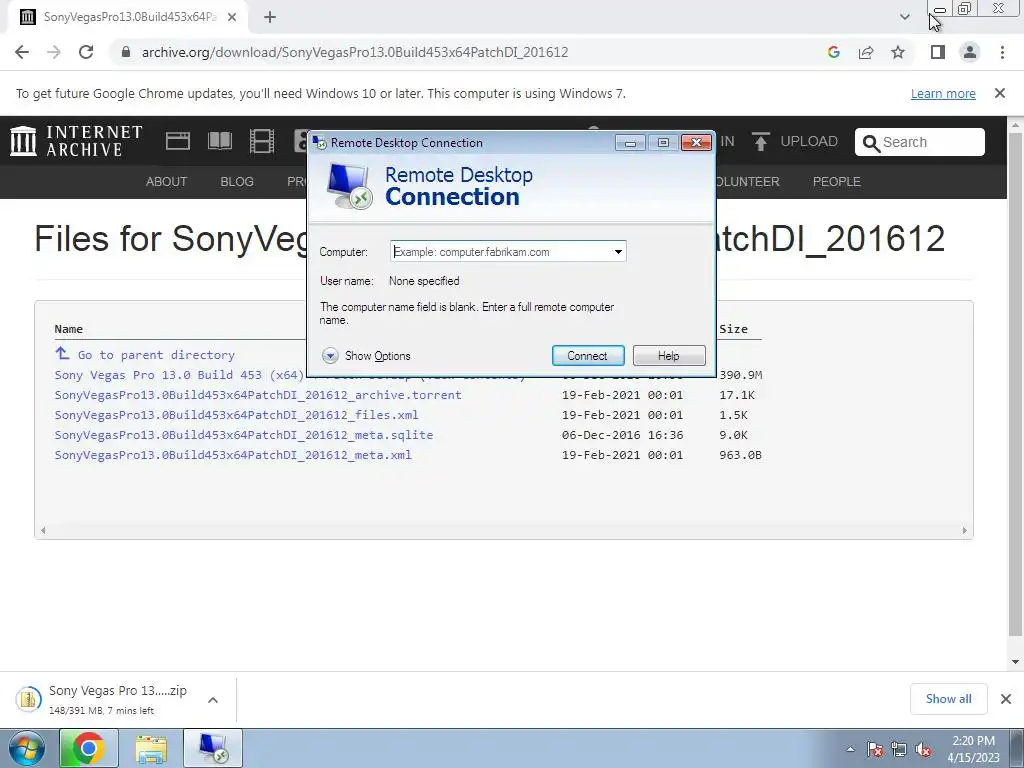Viewport: 1024px width, 768px height.
Task: Open the Web icon in Archive navbar
Action: (178, 141)
